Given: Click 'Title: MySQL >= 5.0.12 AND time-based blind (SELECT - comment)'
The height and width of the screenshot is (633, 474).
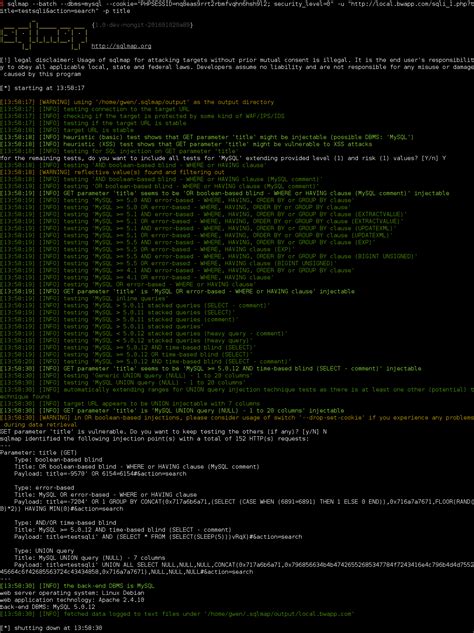Looking at the screenshot, I should coord(123,530).
